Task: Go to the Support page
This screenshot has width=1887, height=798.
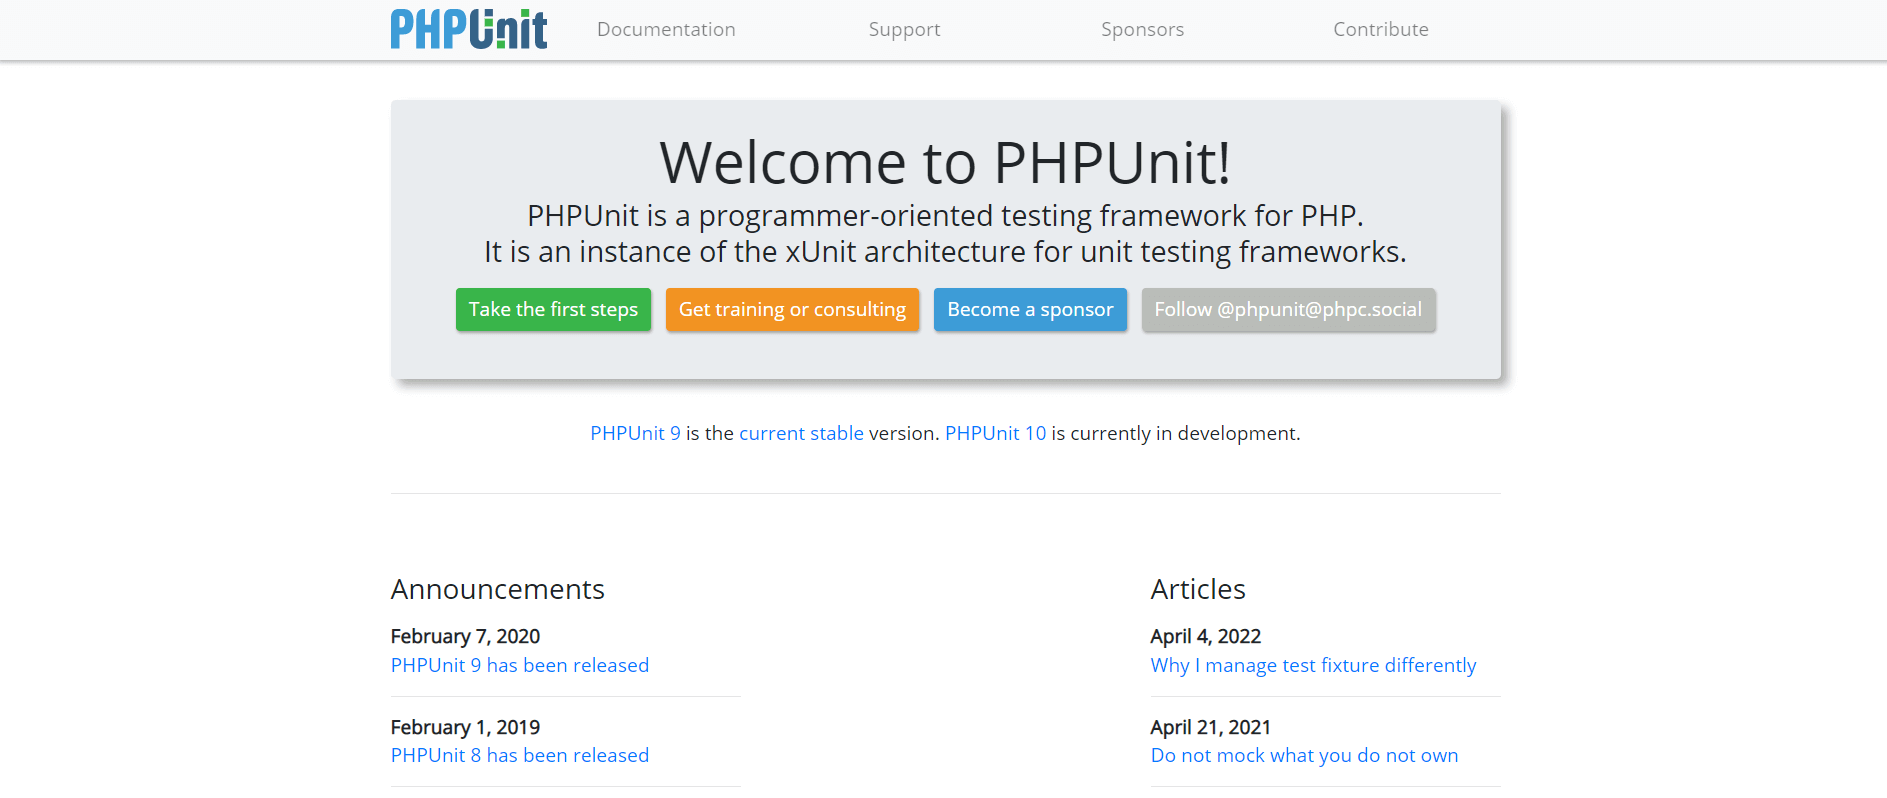Action: tap(904, 30)
